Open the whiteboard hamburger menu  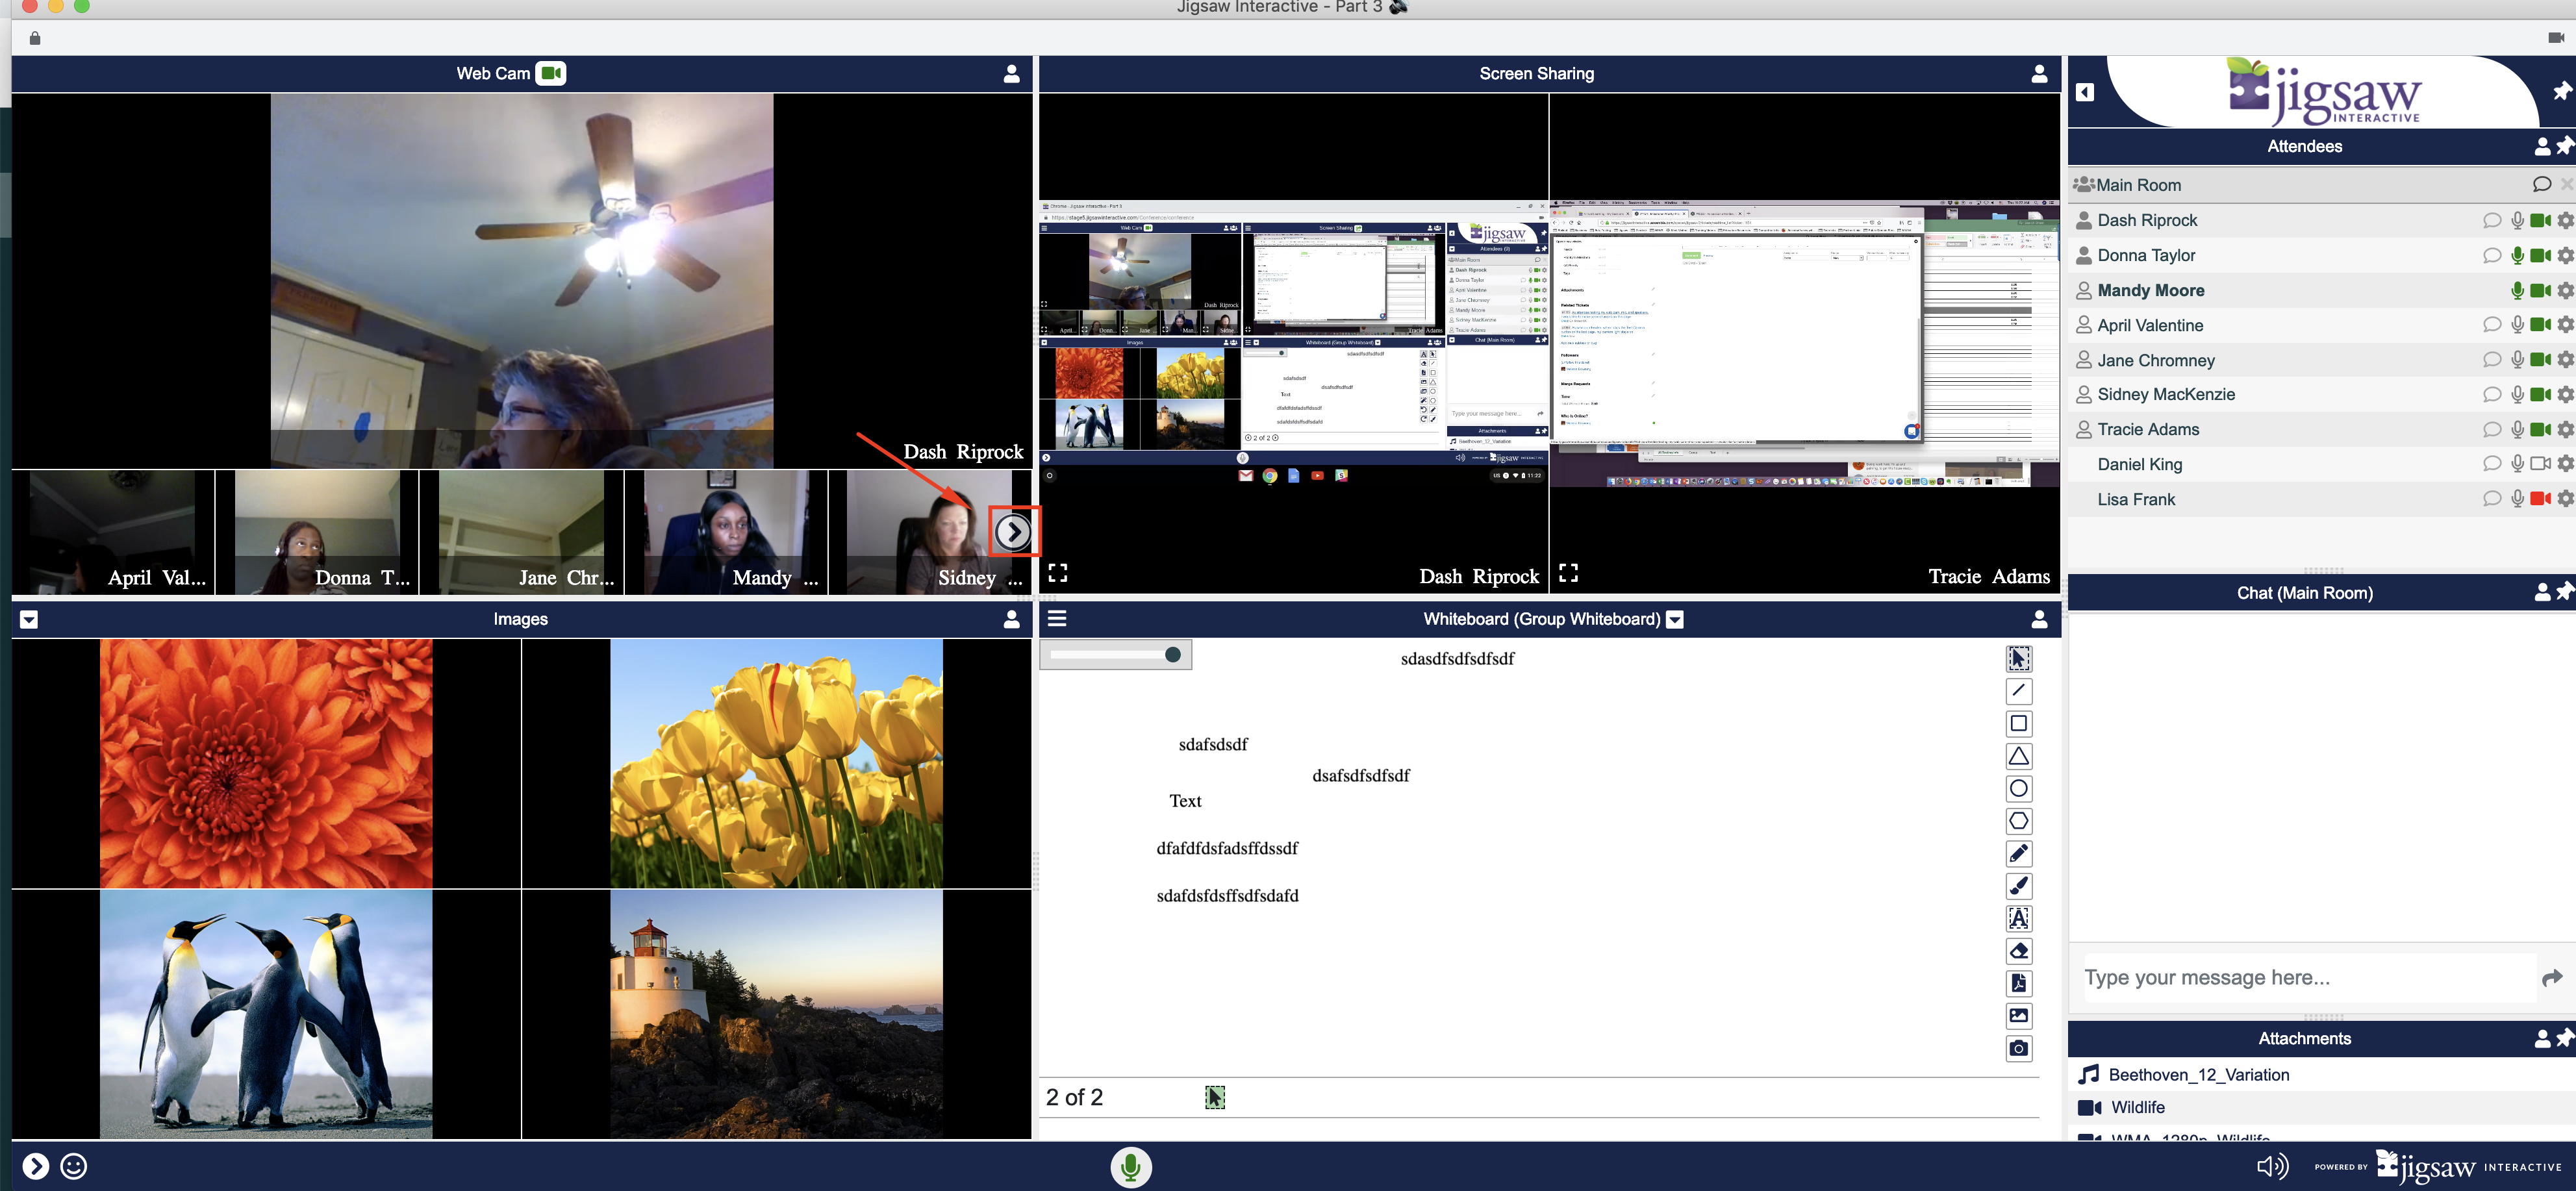[x=1057, y=619]
